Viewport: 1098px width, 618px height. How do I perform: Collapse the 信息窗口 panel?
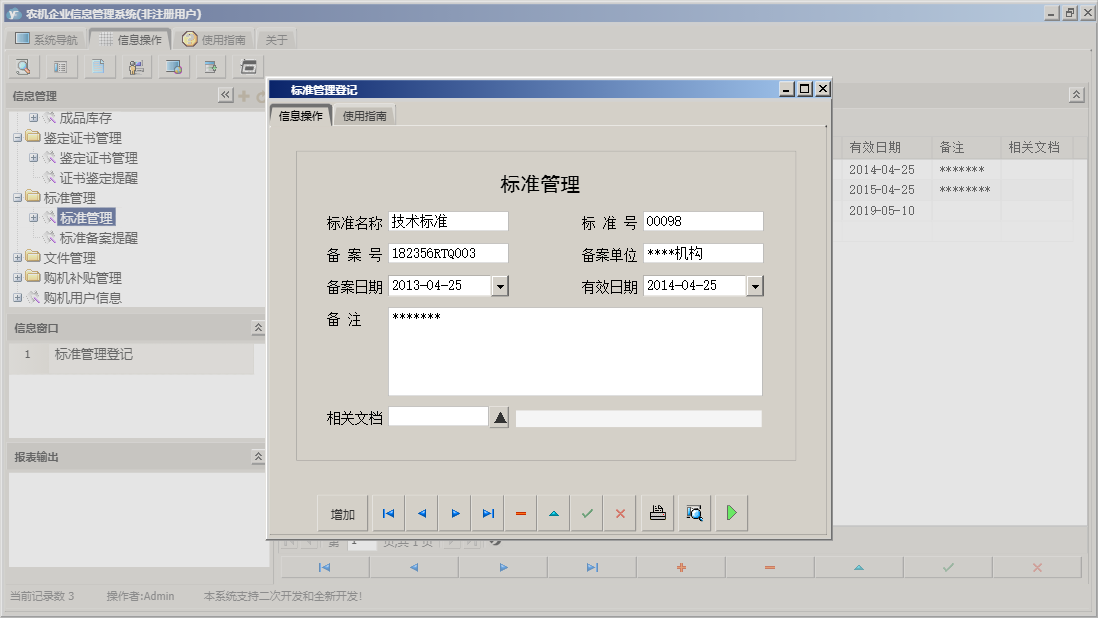256,327
